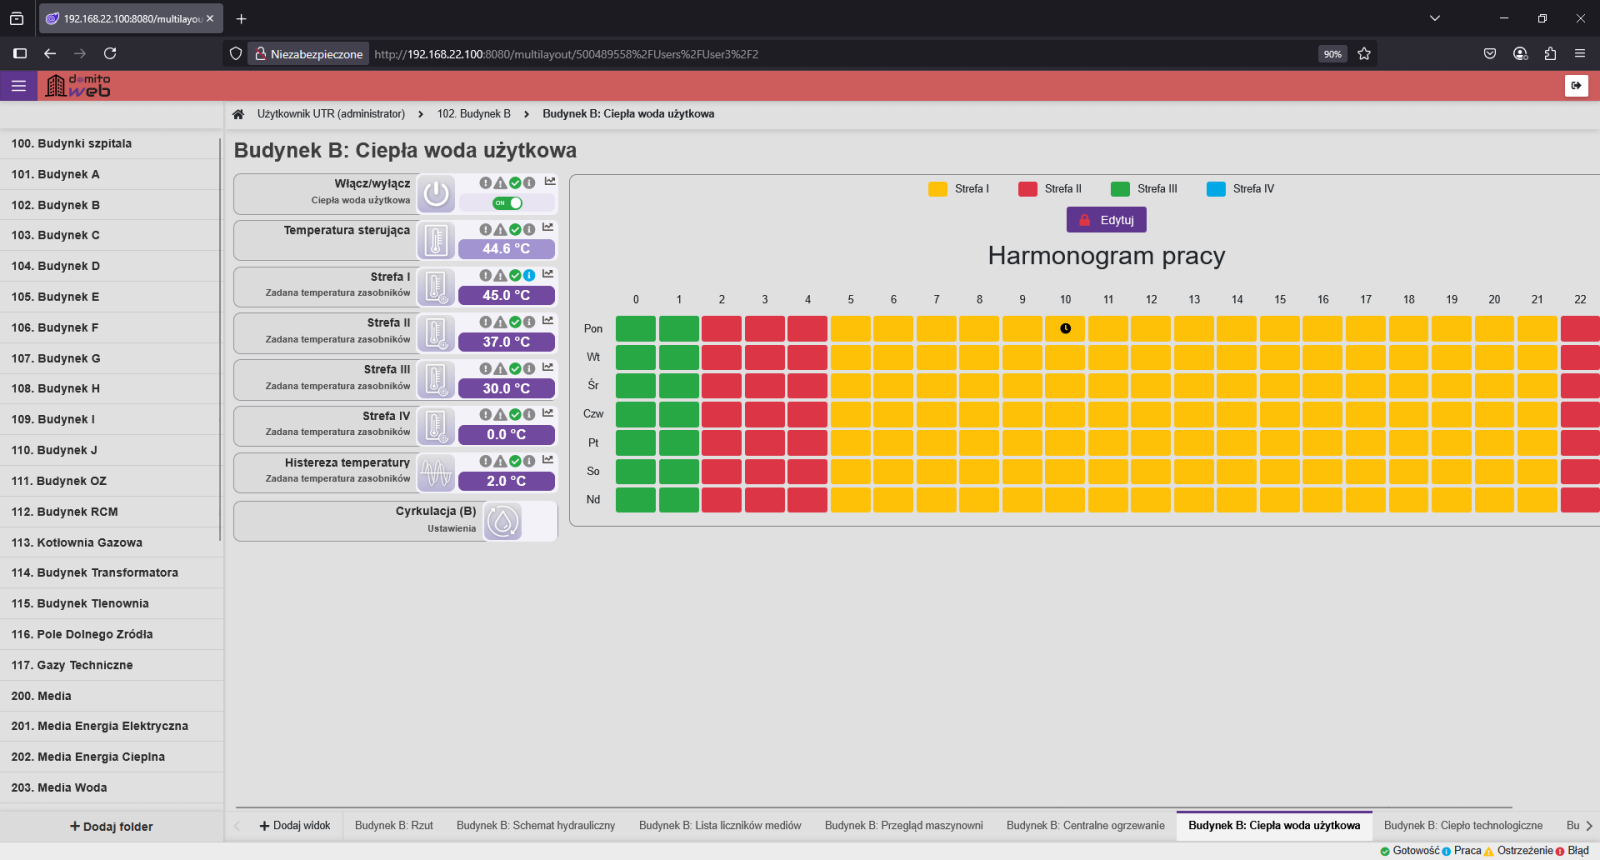The image size is (1600, 860).
Task: Toggle the Strefa II legend item
Action: [1050, 189]
